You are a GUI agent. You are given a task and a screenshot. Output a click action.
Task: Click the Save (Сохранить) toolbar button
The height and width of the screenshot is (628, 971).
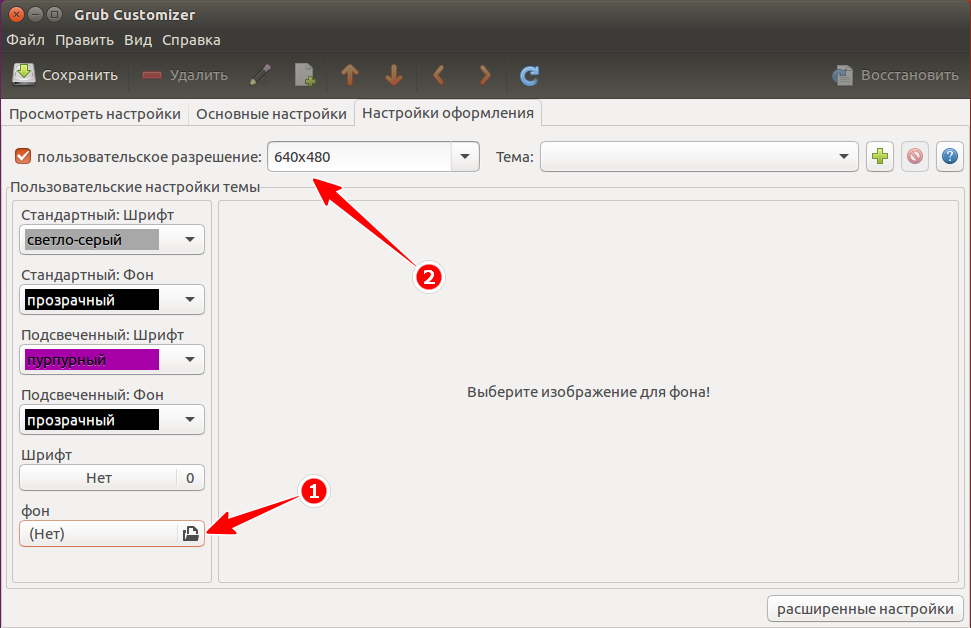click(65, 75)
